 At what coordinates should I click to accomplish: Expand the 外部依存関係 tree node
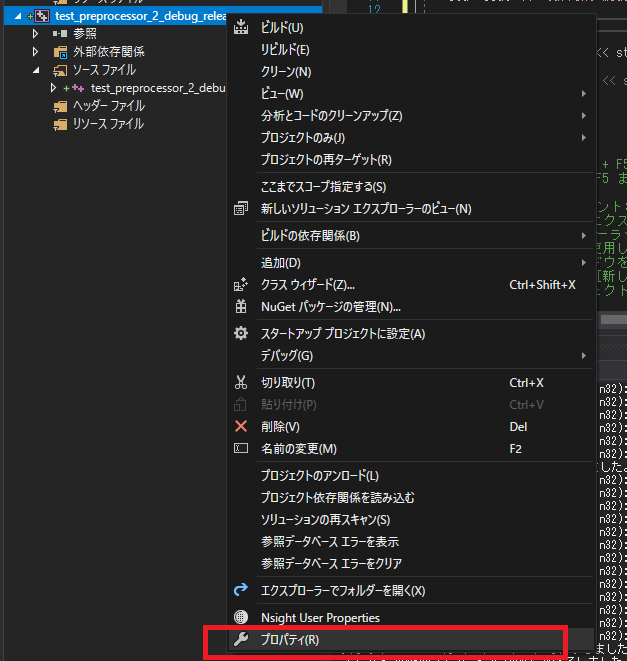[x=35, y=51]
